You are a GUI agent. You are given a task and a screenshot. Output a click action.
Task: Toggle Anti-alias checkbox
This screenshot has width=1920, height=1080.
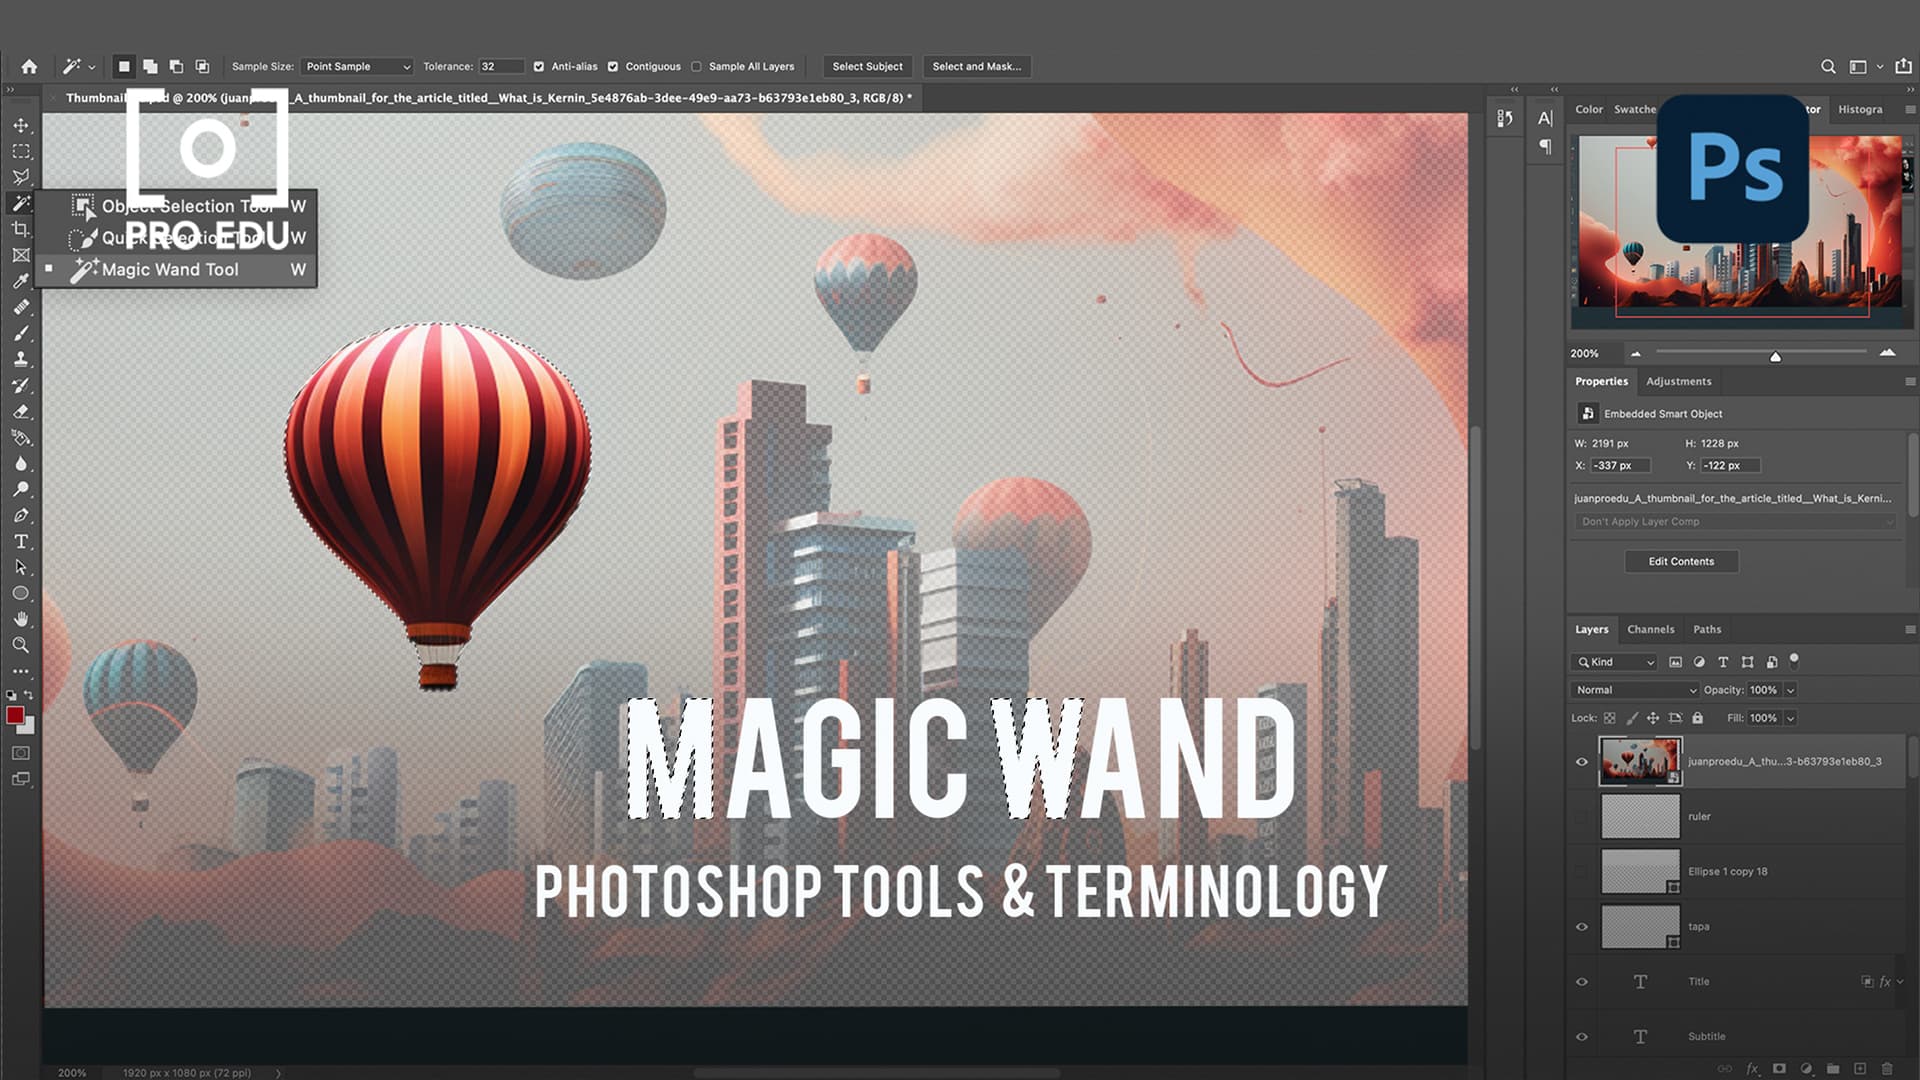click(x=539, y=66)
